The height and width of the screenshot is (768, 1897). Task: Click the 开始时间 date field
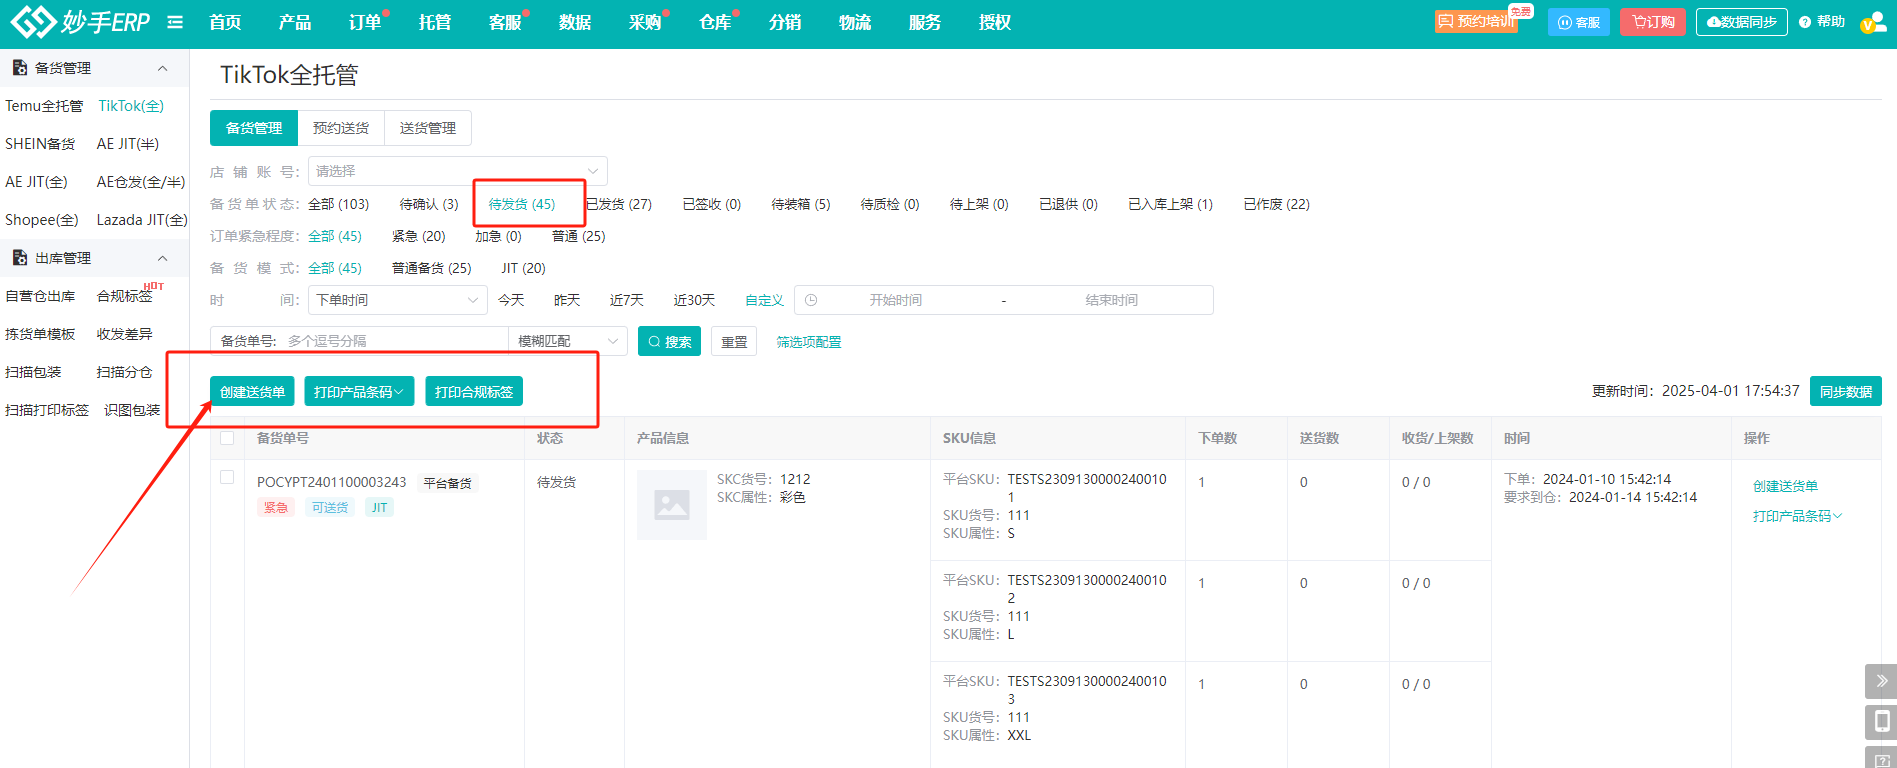(x=896, y=300)
